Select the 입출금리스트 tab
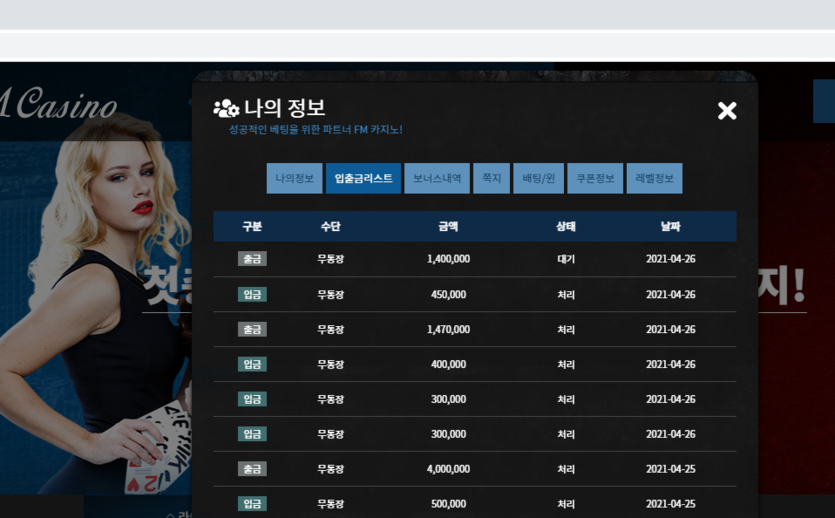This screenshot has width=835, height=518. [363, 178]
